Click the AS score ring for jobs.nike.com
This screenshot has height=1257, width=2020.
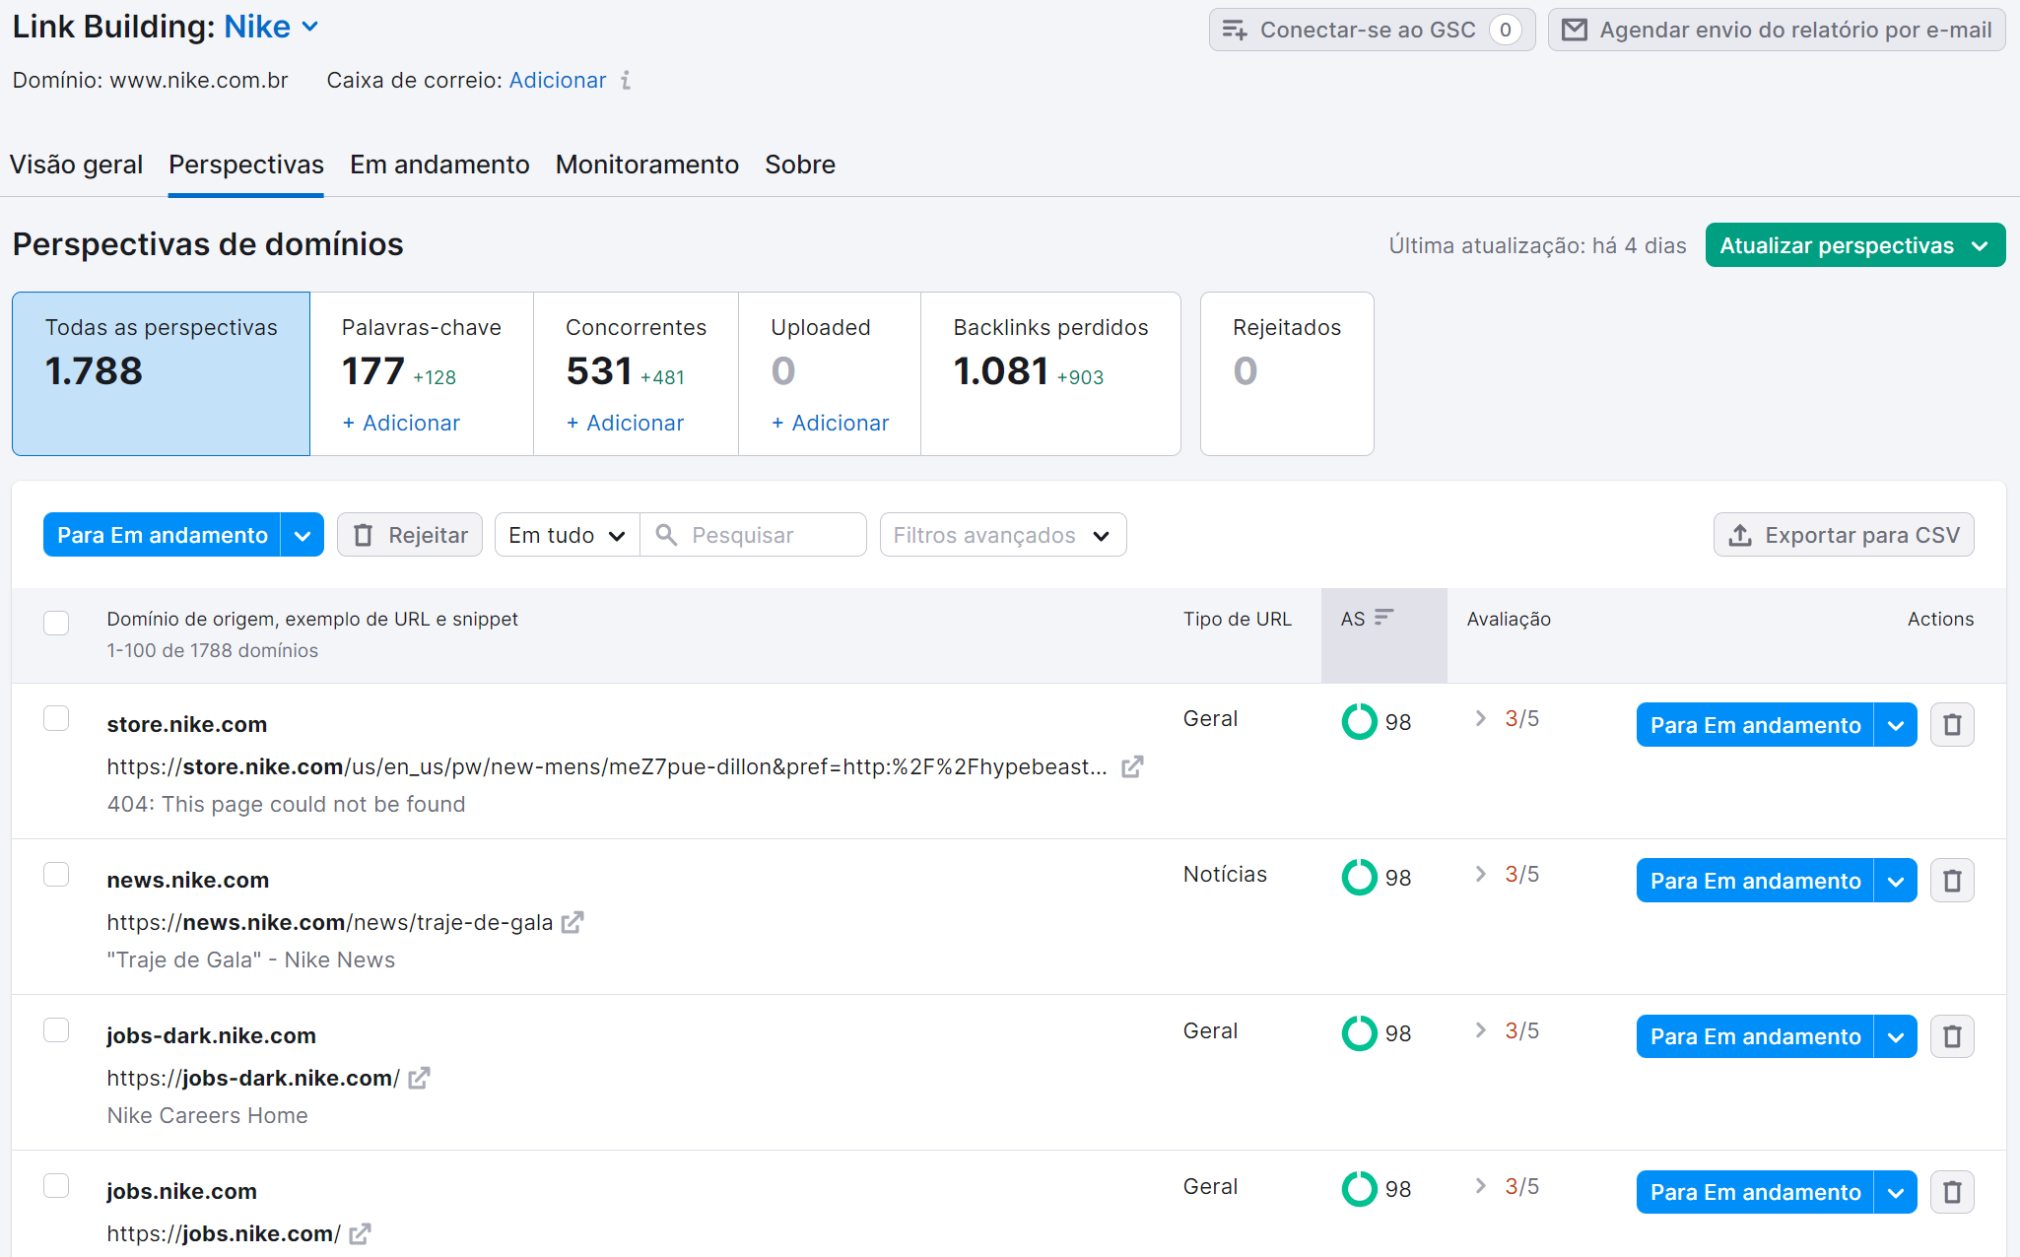tap(1359, 1189)
